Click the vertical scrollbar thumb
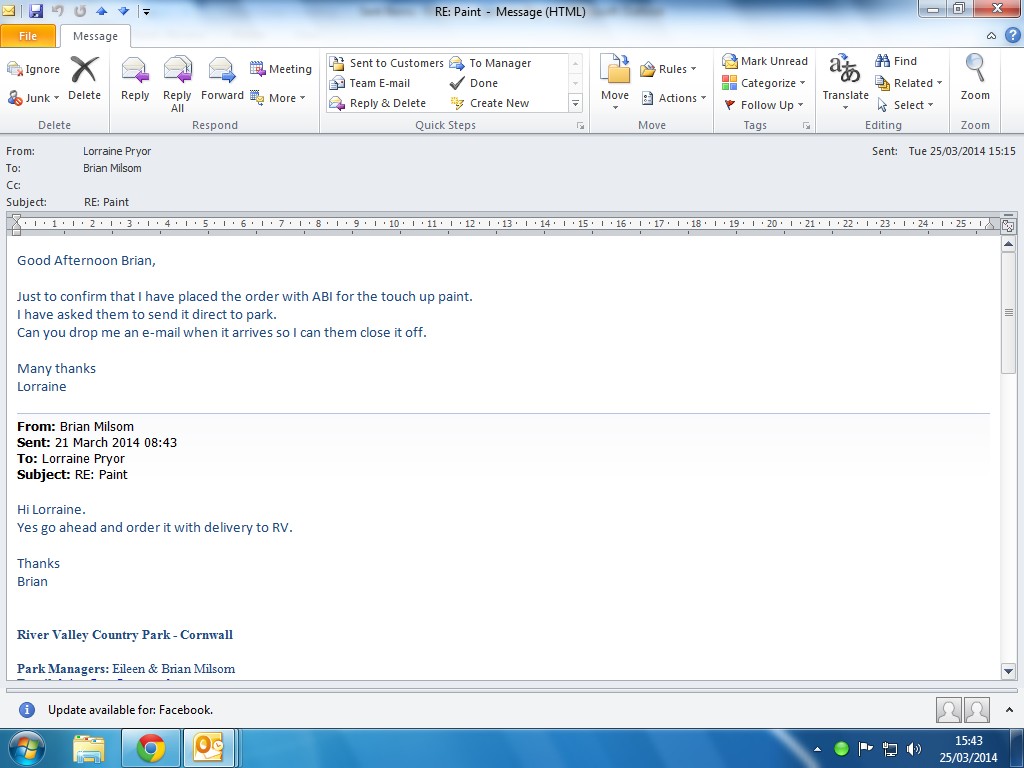 (x=1008, y=313)
